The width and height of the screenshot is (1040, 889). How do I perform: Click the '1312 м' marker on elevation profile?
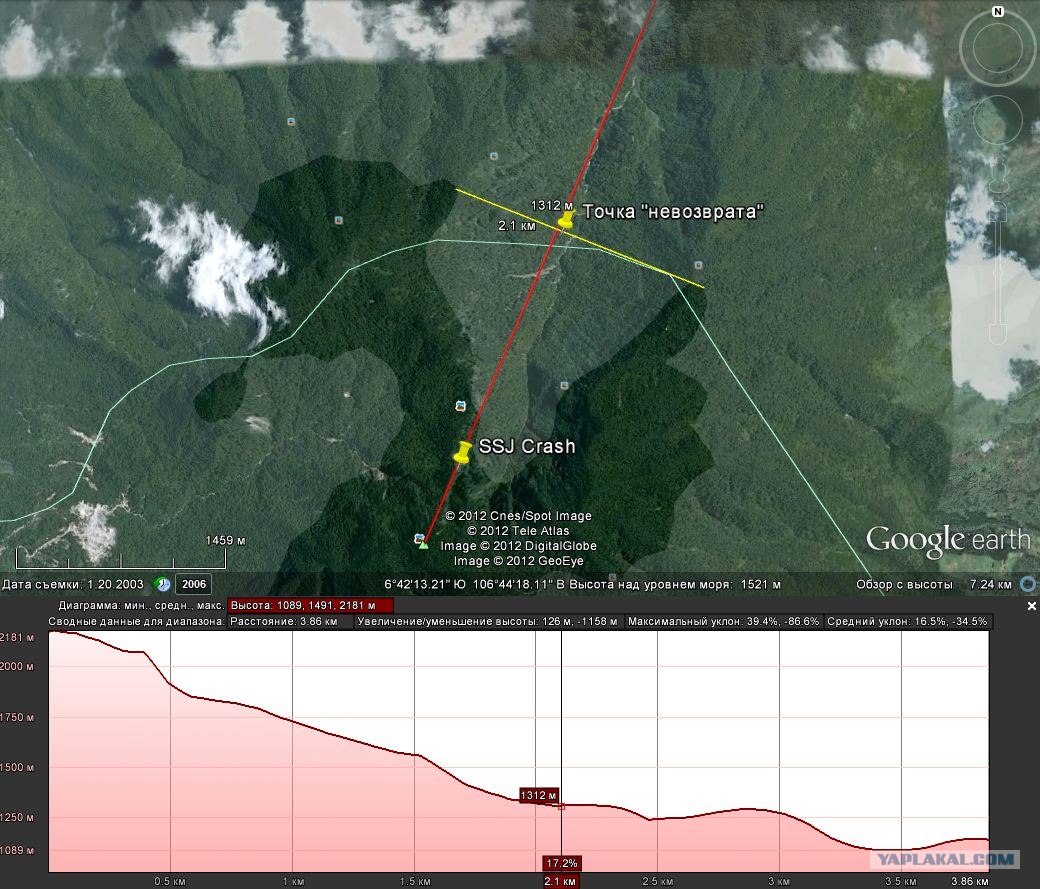tap(539, 795)
